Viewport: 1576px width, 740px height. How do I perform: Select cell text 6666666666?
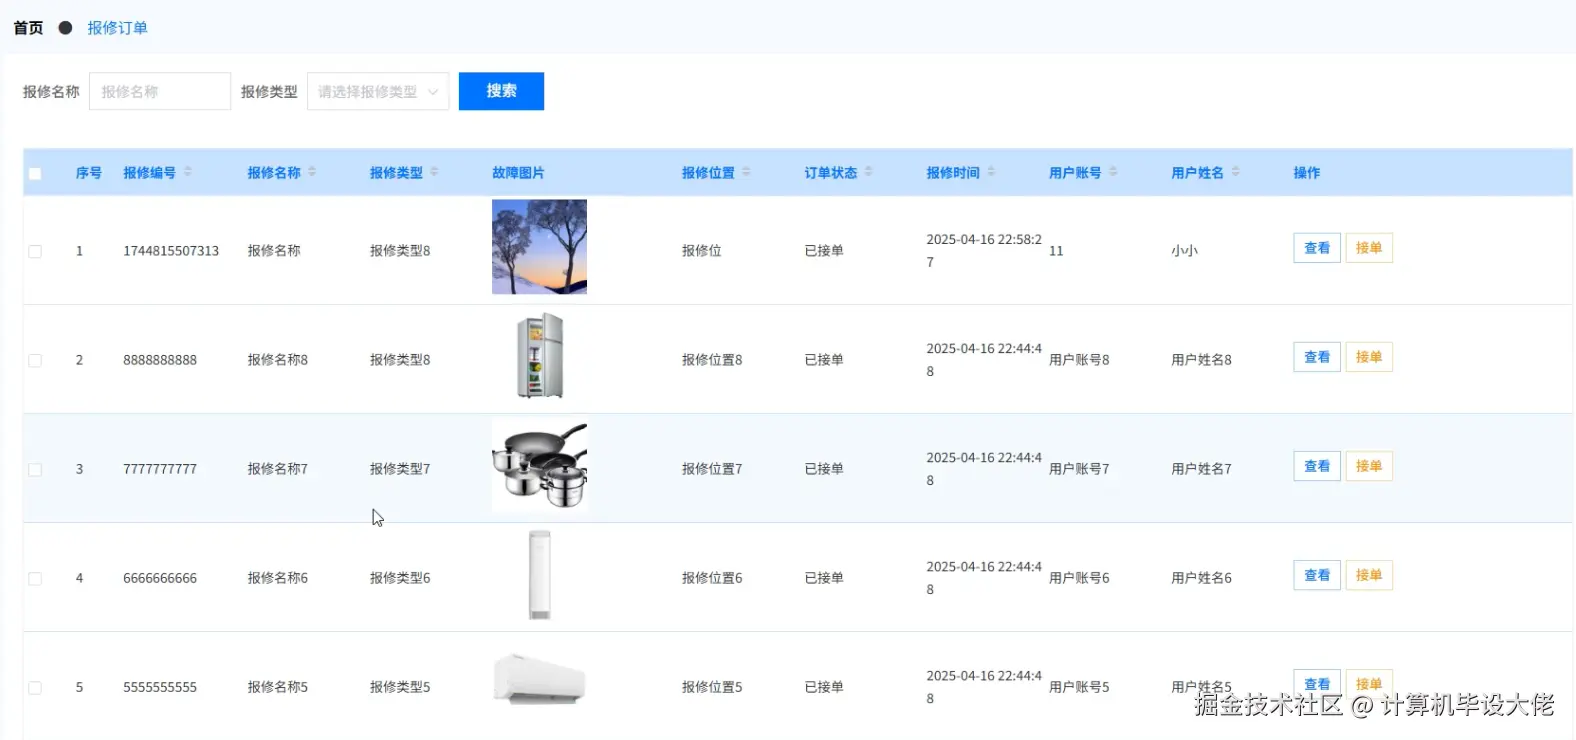(x=160, y=578)
